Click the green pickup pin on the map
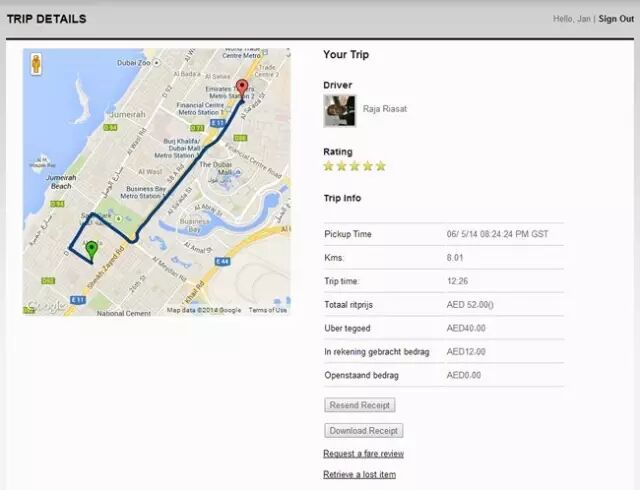Image resolution: width=640 pixels, height=490 pixels. click(92, 251)
